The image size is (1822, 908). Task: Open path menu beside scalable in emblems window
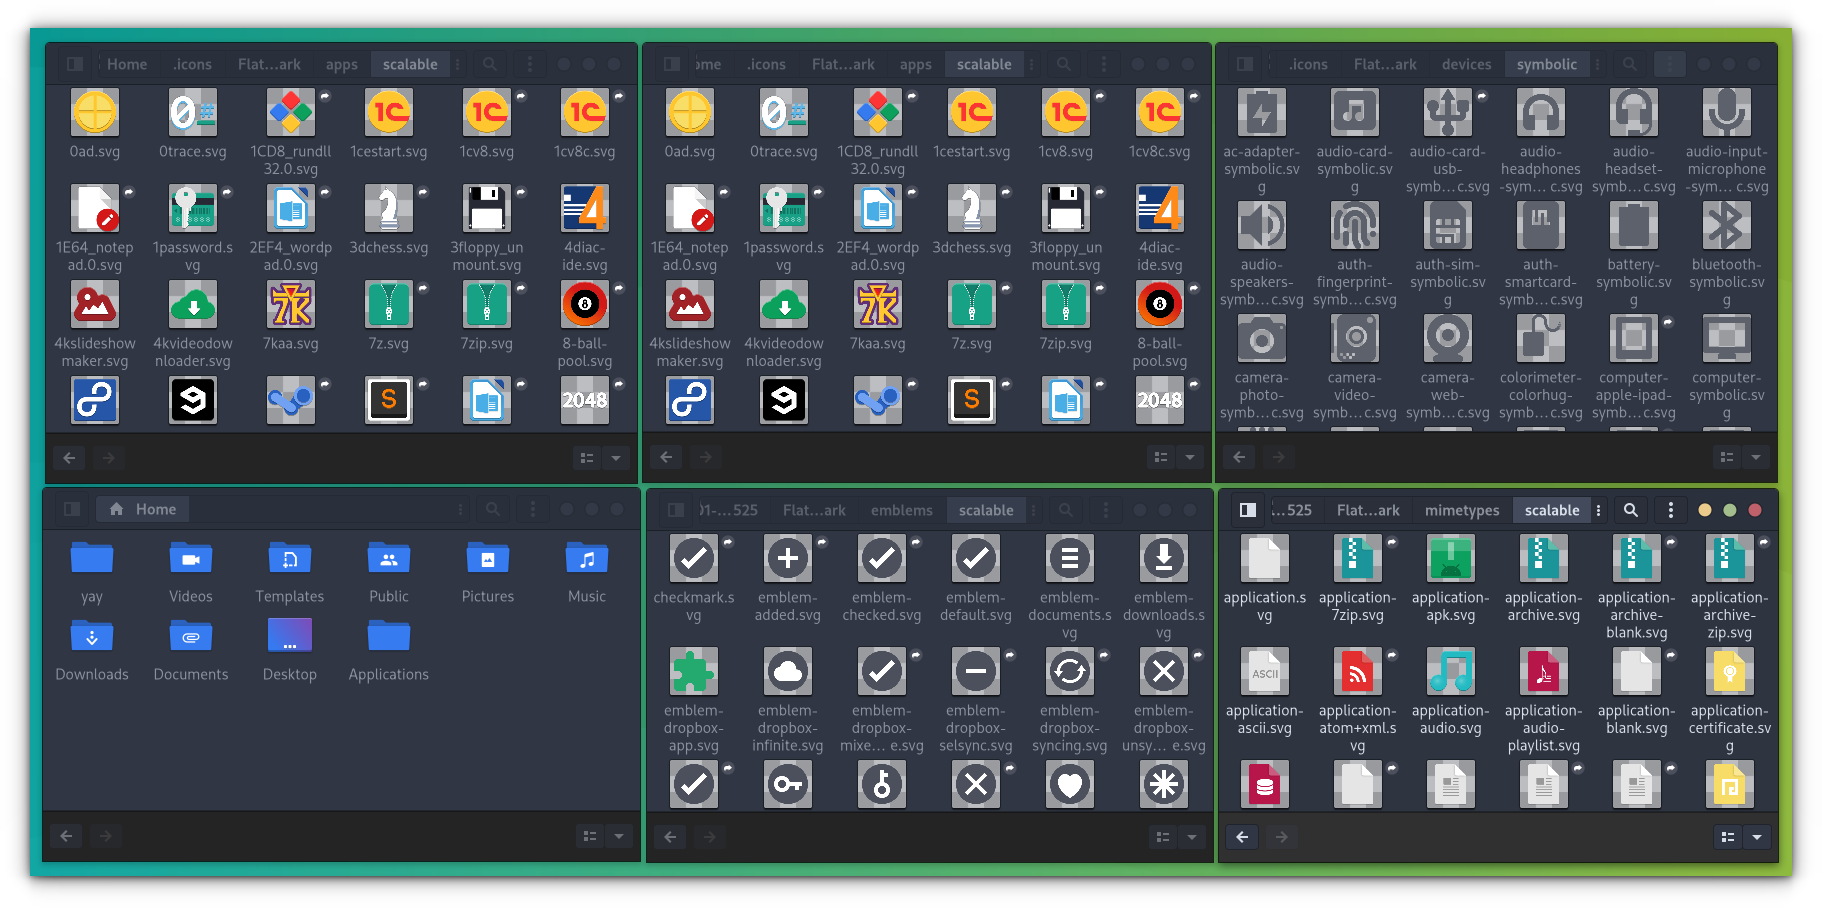(x=1033, y=510)
